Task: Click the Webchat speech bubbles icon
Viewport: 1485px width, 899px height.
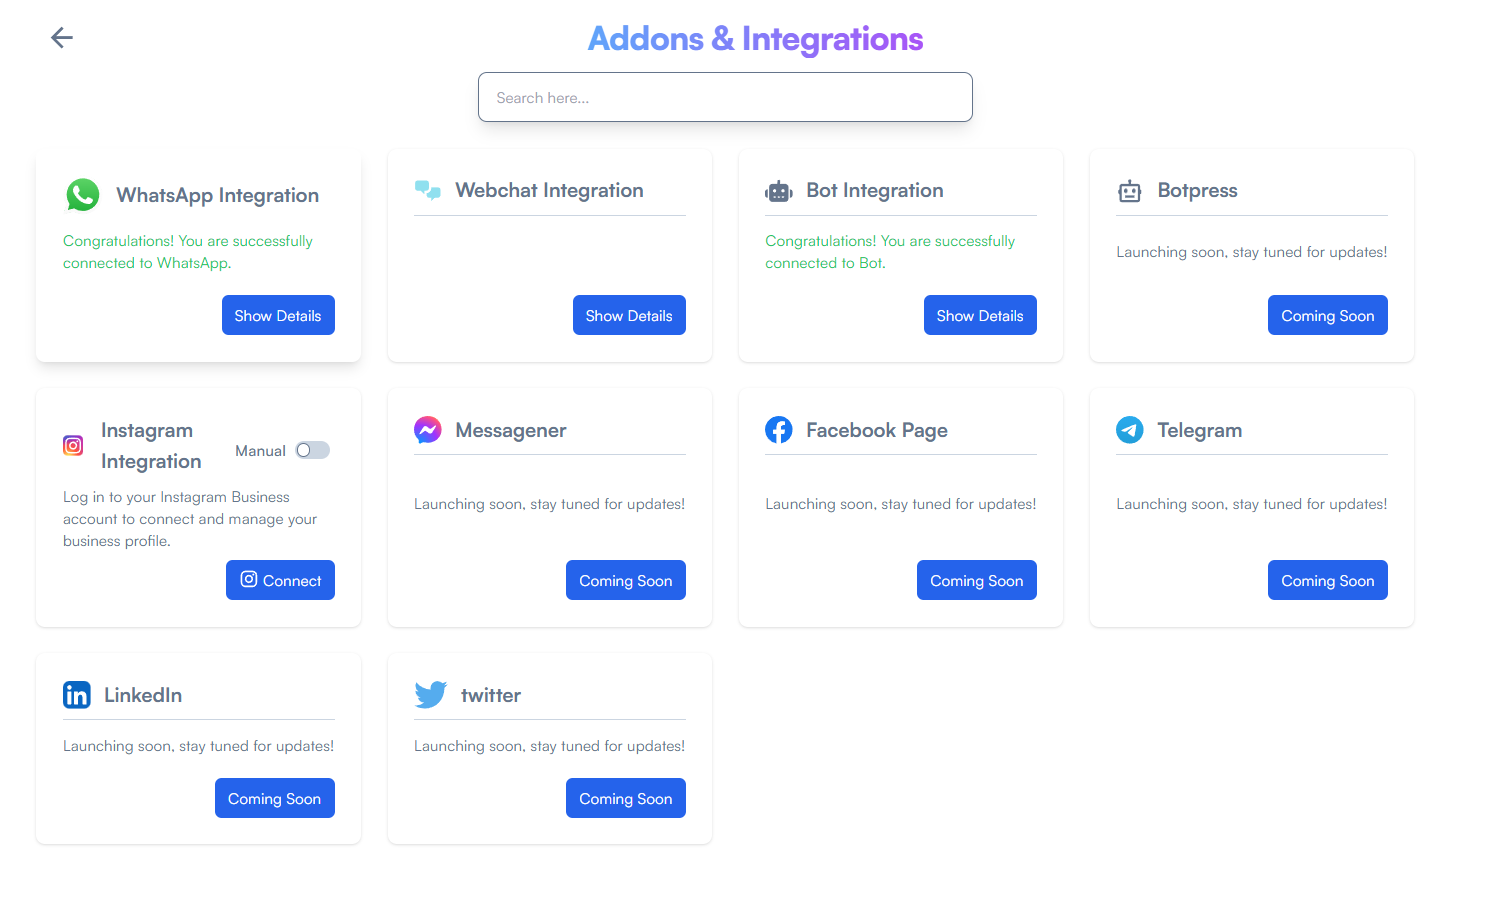Action: (x=428, y=190)
